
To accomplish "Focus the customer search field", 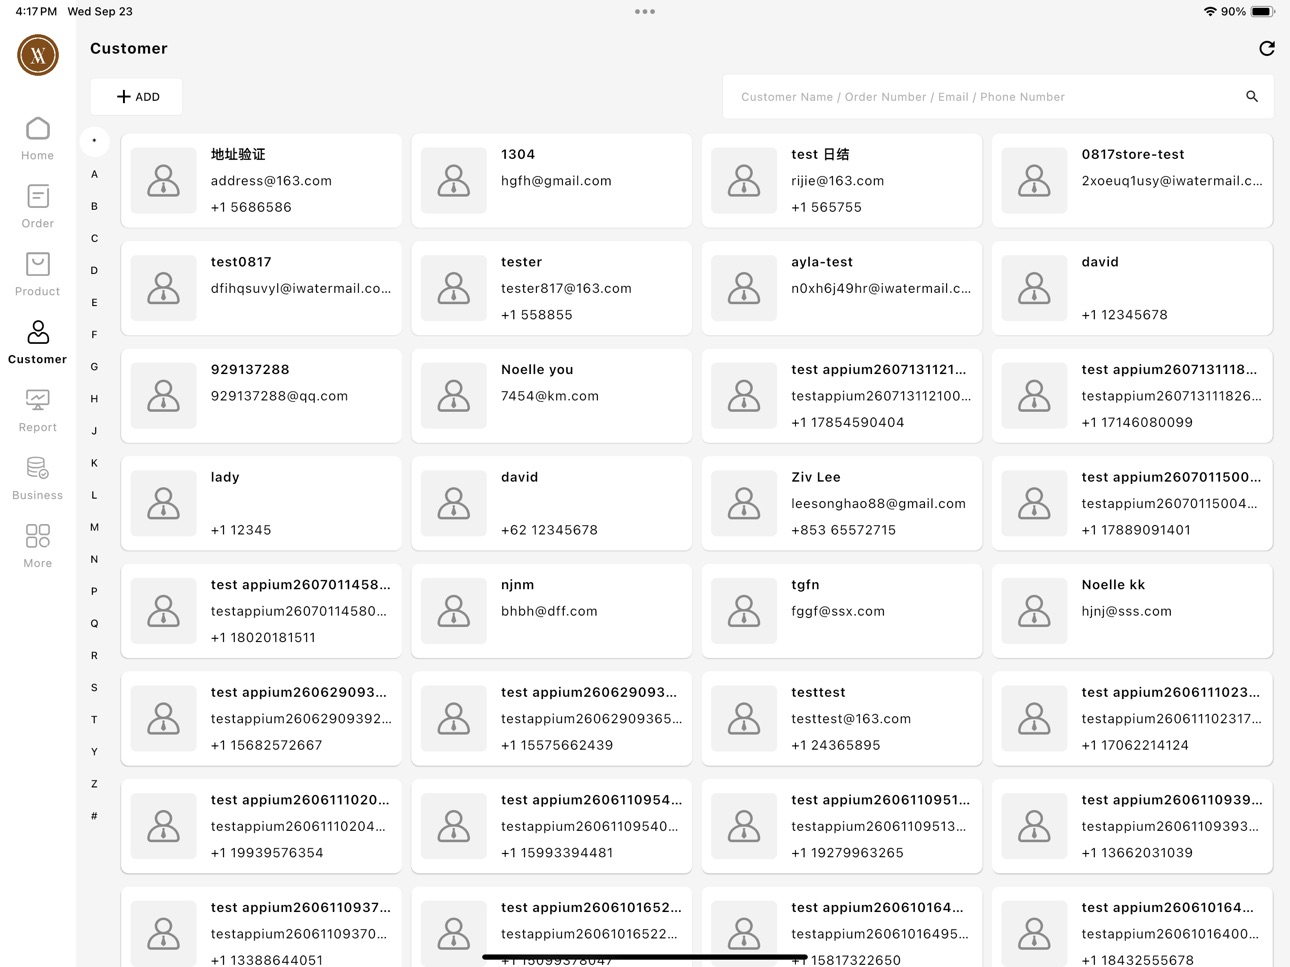I will click(x=998, y=97).
